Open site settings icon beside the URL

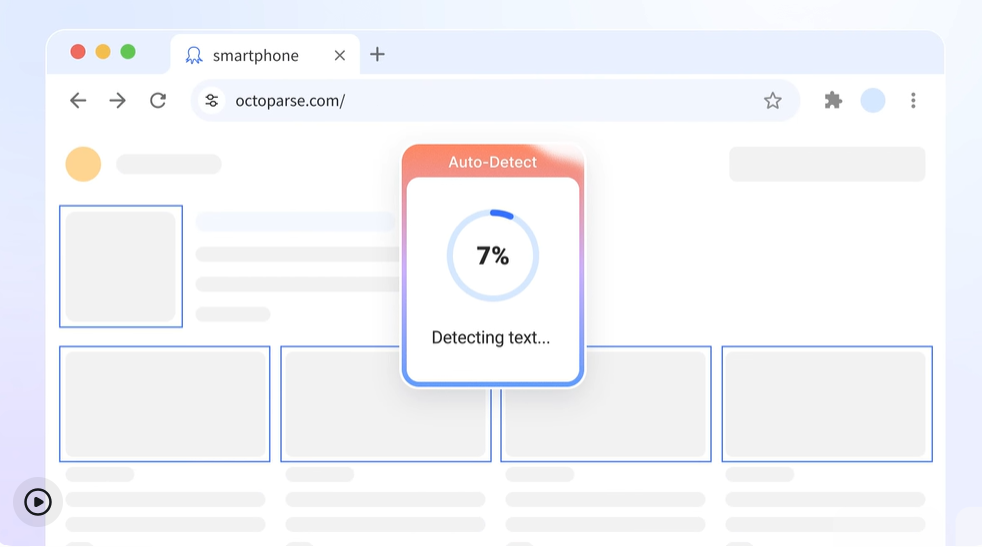[212, 100]
